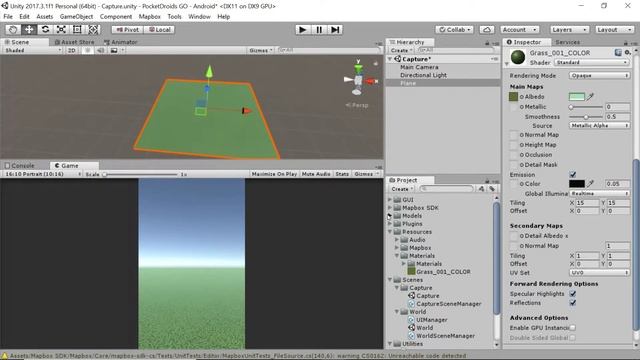This screenshot has height=360, width=640.
Task: Switch to the Console tab
Action: tap(20, 166)
